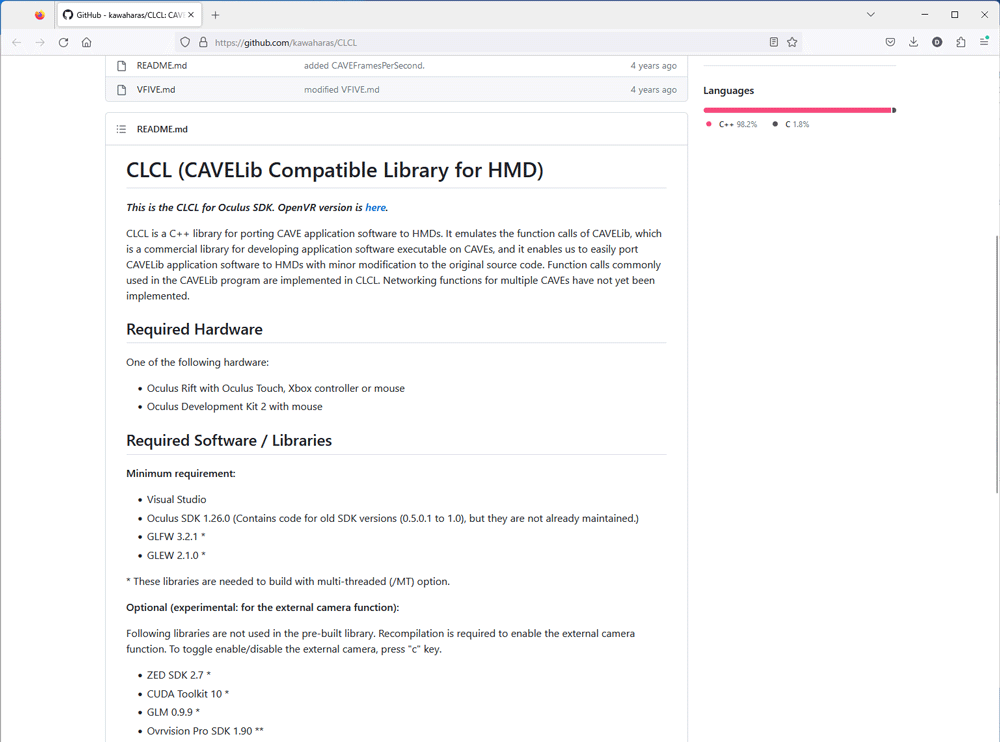Open Firefox View from the tab bar icon
The width and height of the screenshot is (1000, 742).
40,15
